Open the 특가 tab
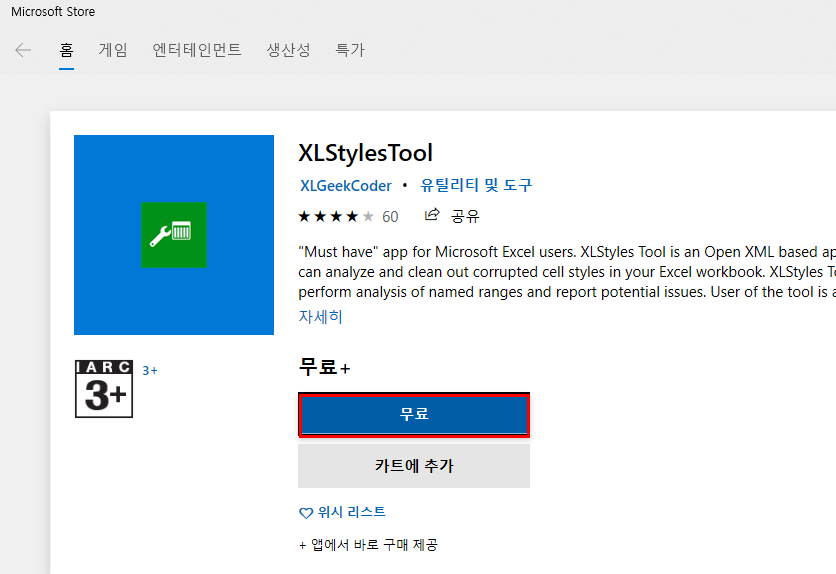This screenshot has width=836, height=574. click(350, 50)
